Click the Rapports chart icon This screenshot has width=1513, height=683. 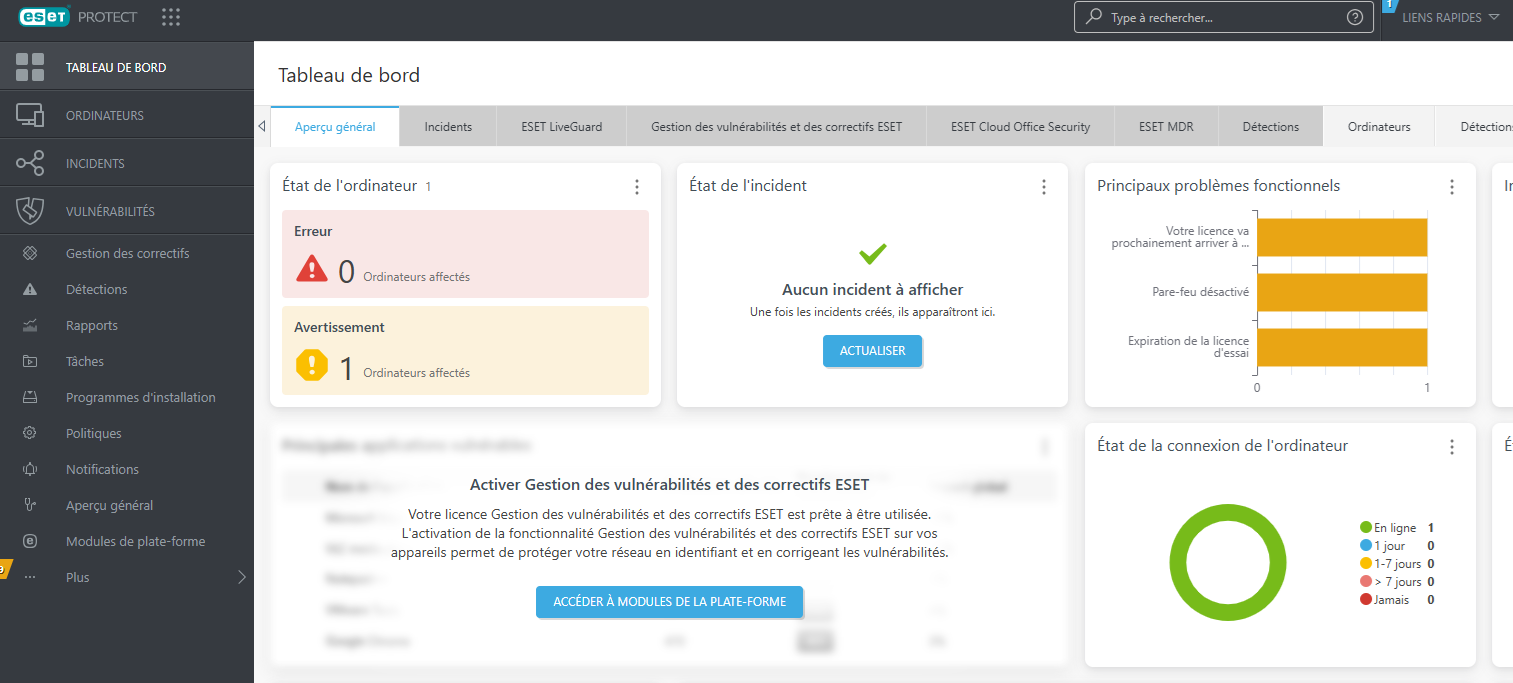tap(30, 325)
